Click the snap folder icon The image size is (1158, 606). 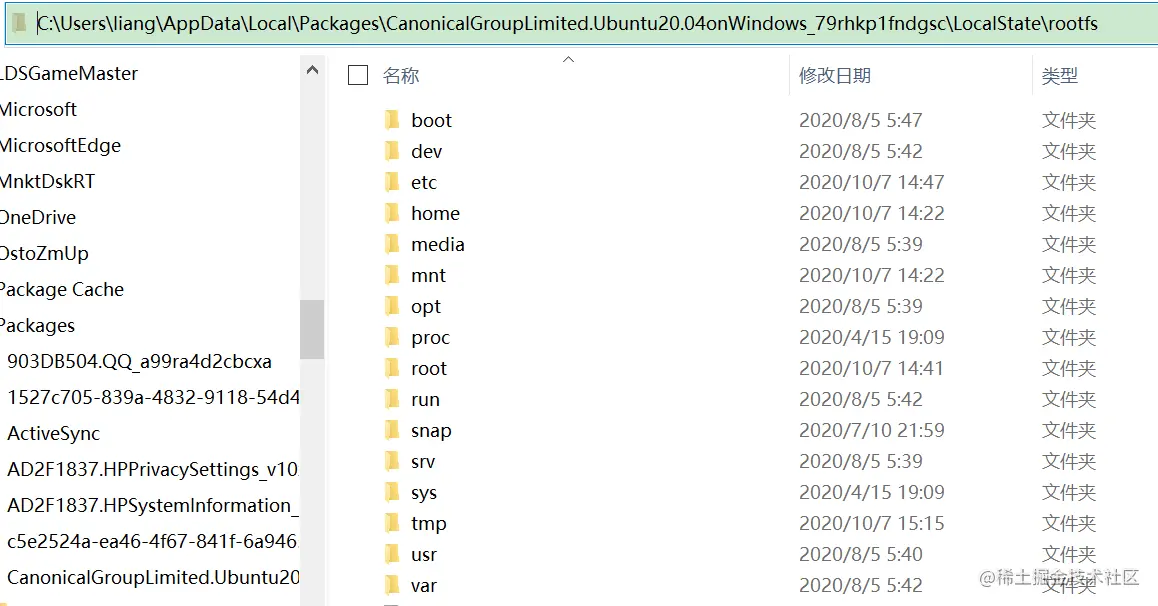click(x=392, y=430)
